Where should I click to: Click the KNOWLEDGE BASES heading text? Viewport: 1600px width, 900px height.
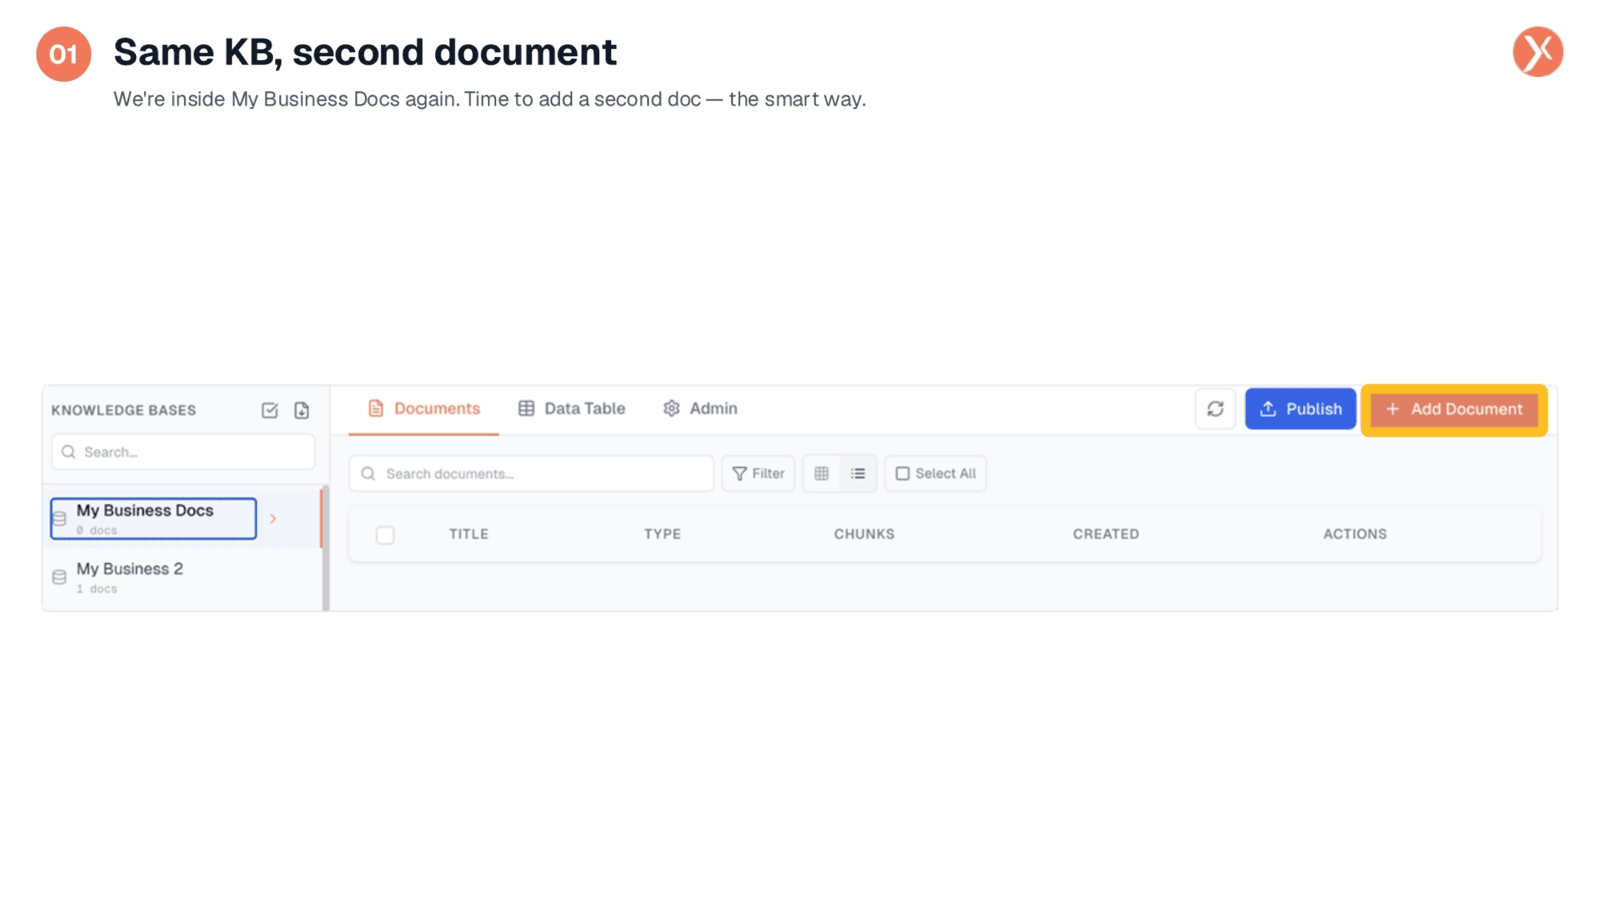pyautogui.click(x=124, y=410)
